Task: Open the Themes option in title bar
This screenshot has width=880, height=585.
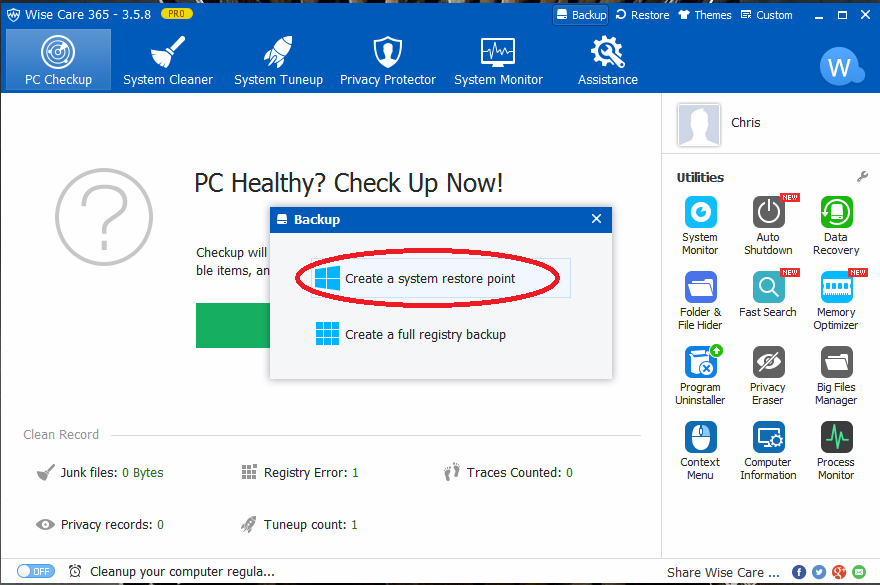Action: click(x=705, y=15)
